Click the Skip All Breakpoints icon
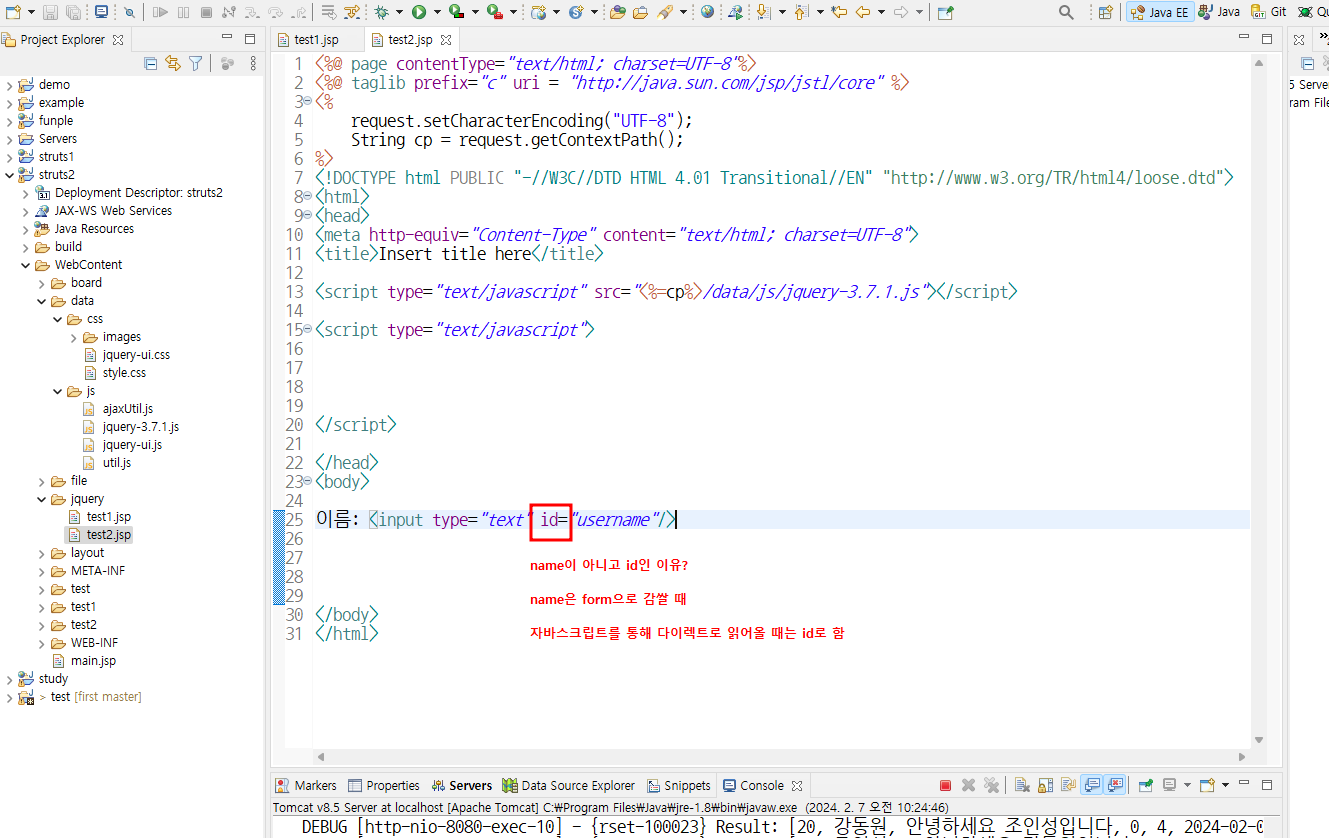Screen dimensions: 1329x838 point(129,12)
